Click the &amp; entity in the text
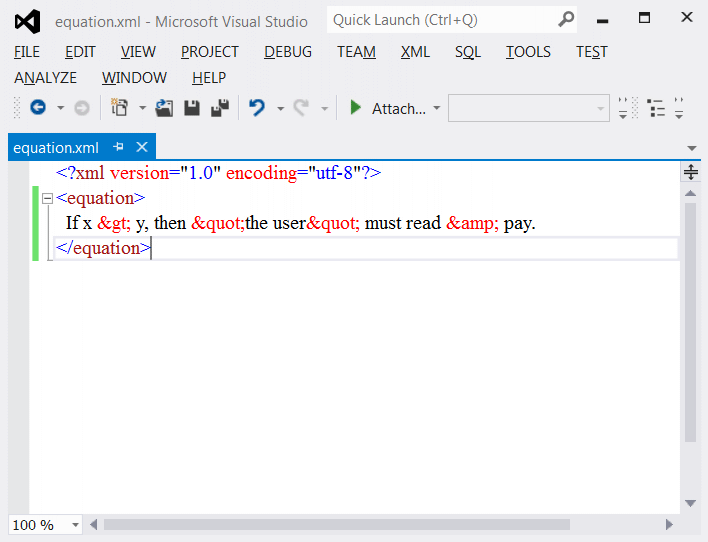708x542 pixels. [x=472, y=223]
